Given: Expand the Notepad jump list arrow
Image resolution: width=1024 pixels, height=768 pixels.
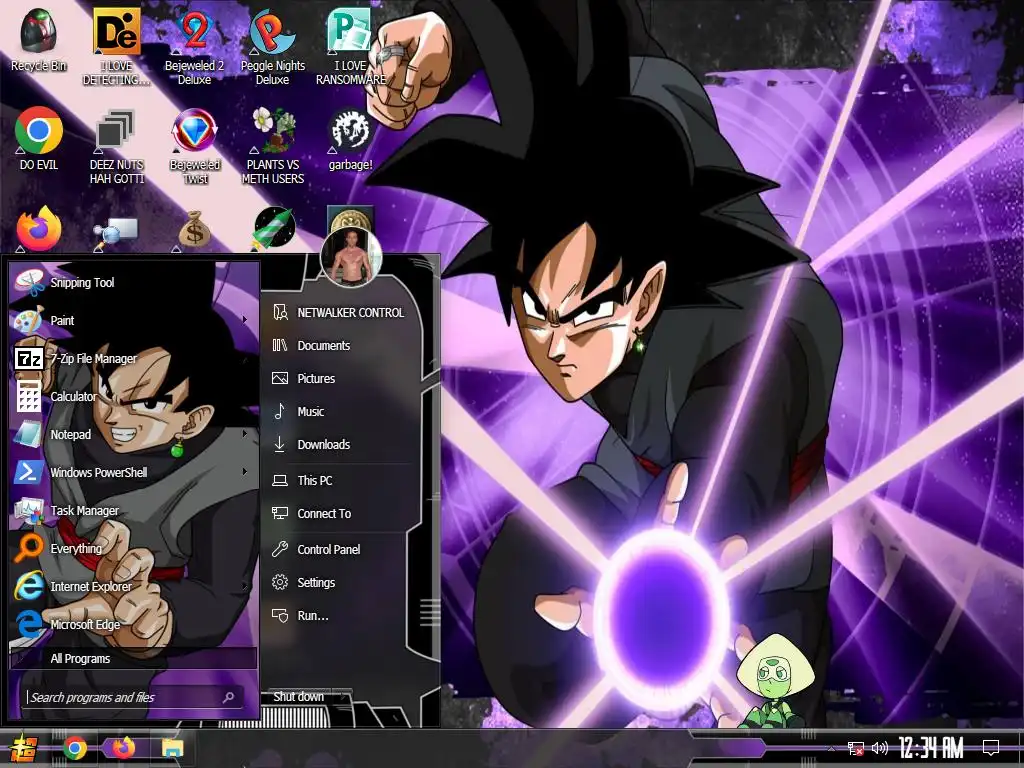Looking at the screenshot, I should point(245,434).
